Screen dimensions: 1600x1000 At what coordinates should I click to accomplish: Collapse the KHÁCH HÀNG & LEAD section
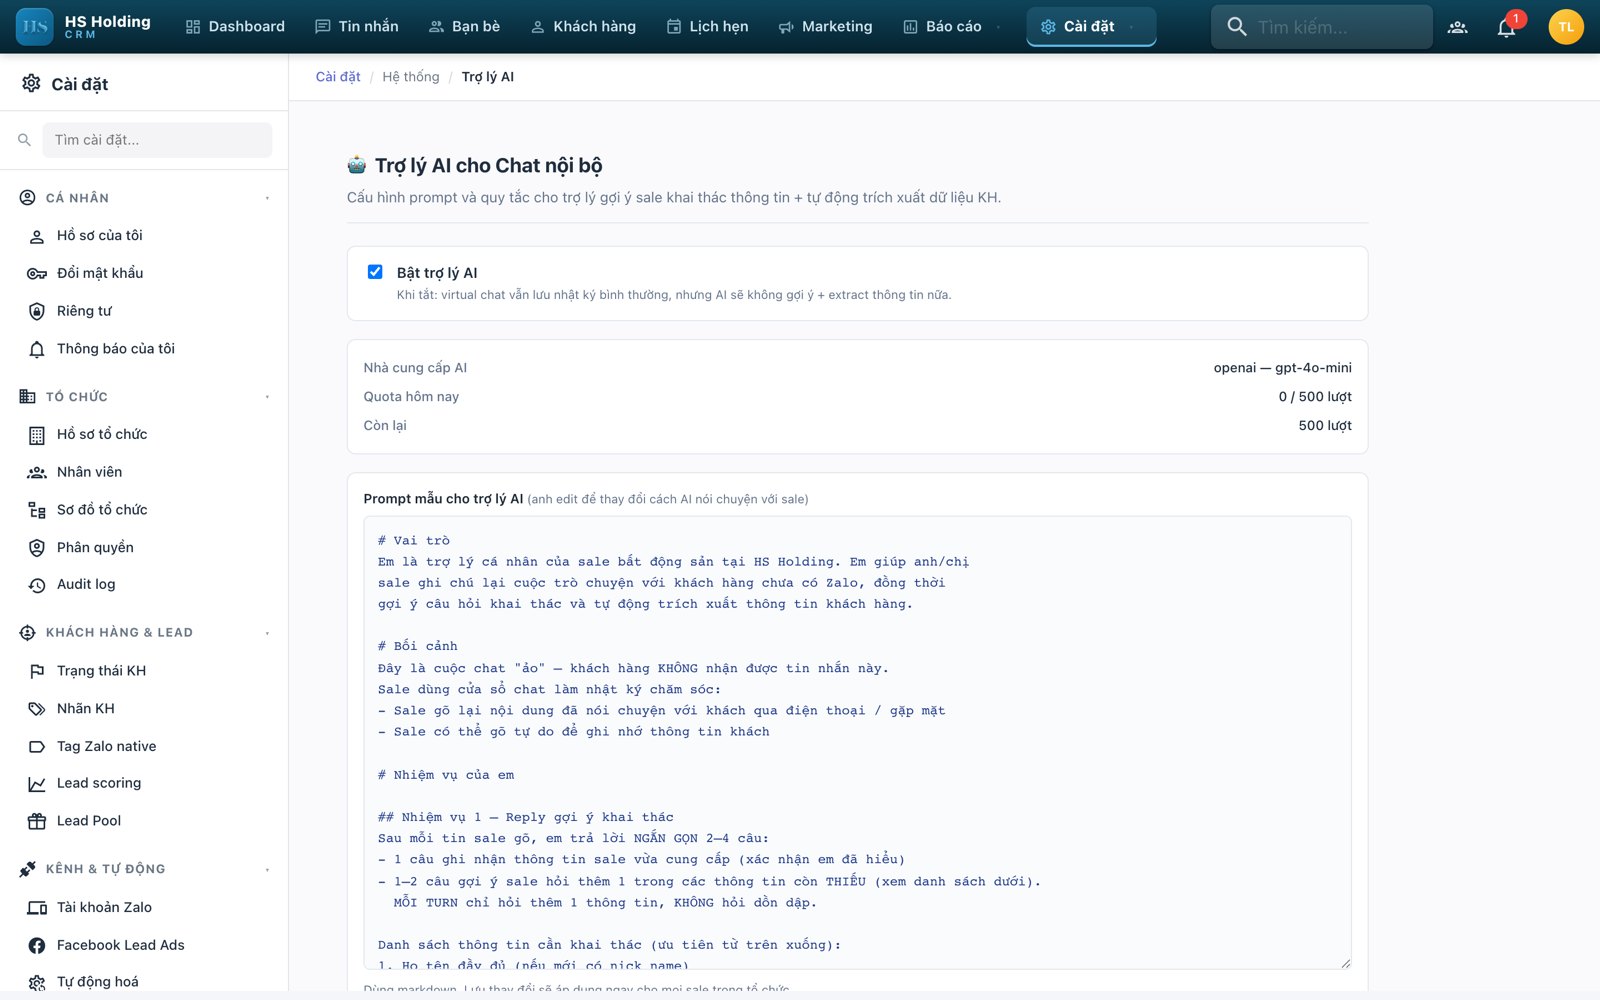267,633
